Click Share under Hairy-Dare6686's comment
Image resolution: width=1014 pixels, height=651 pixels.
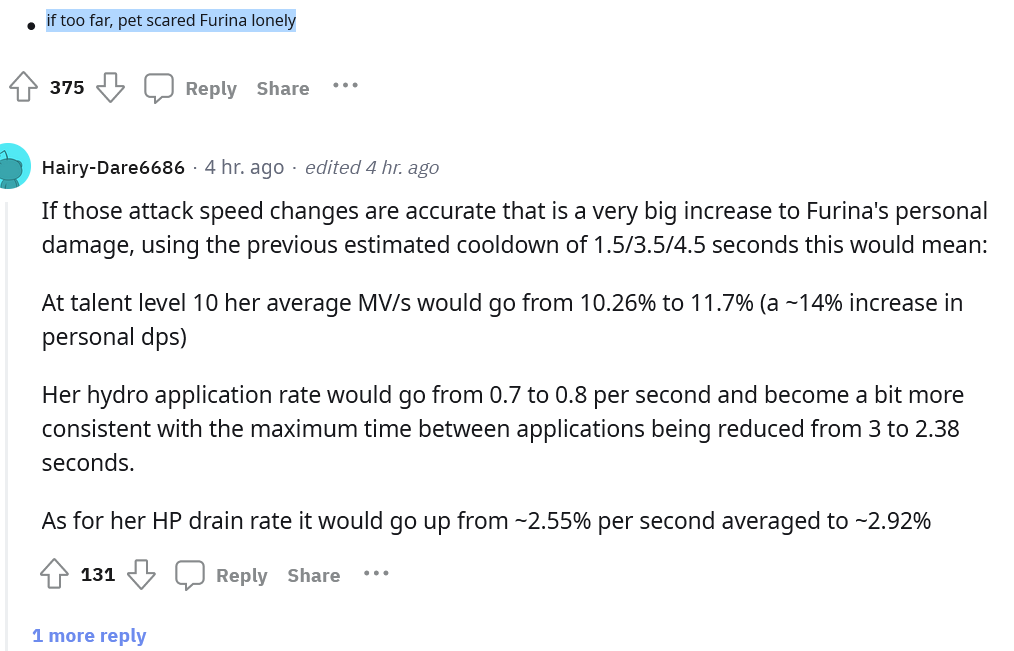coord(314,575)
